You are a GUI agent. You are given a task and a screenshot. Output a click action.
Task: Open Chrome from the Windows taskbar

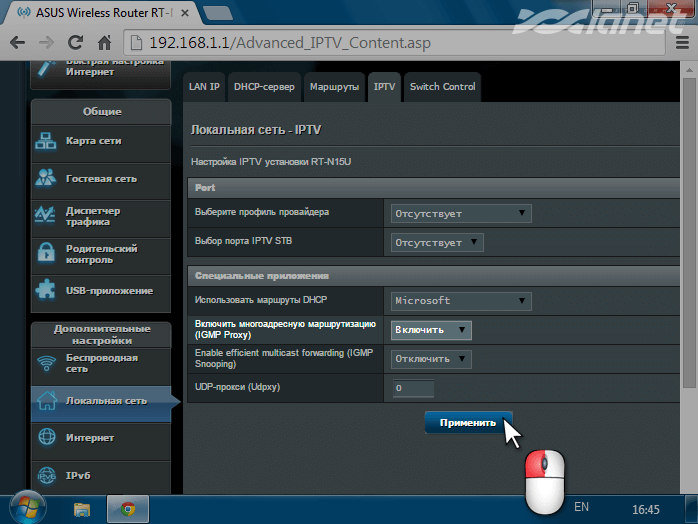(x=128, y=508)
